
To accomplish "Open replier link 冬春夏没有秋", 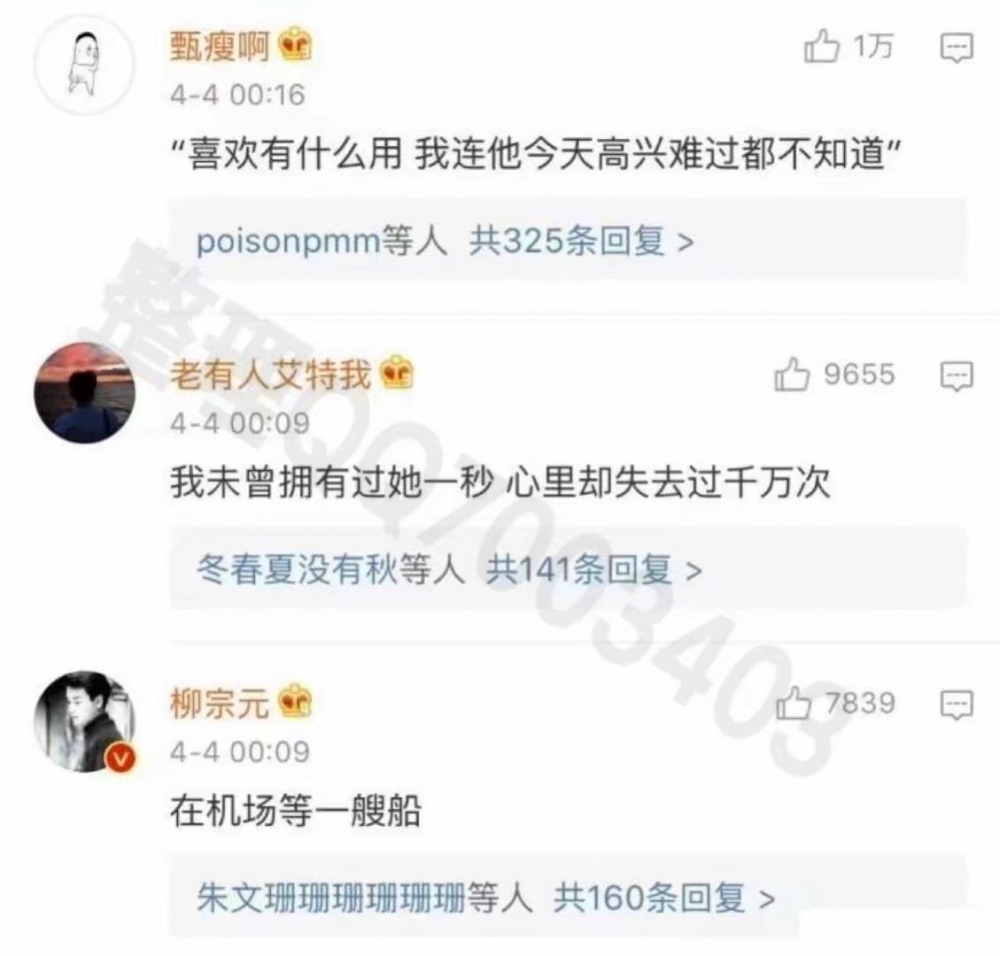I will (x=297, y=570).
